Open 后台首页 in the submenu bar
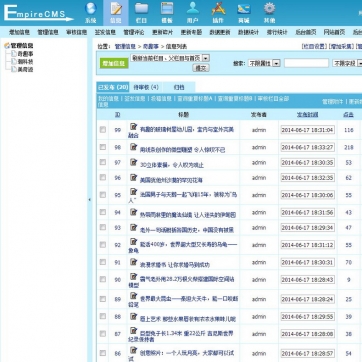 point(305,32)
